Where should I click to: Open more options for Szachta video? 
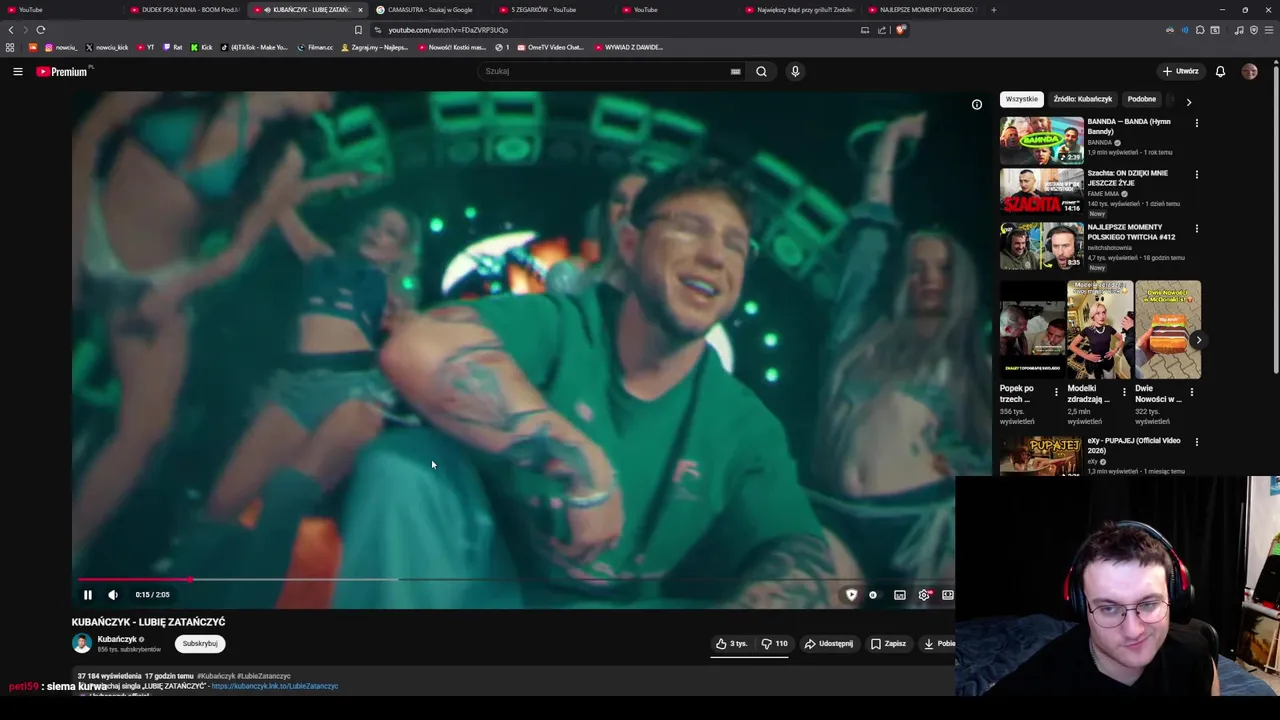point(1196,175)
